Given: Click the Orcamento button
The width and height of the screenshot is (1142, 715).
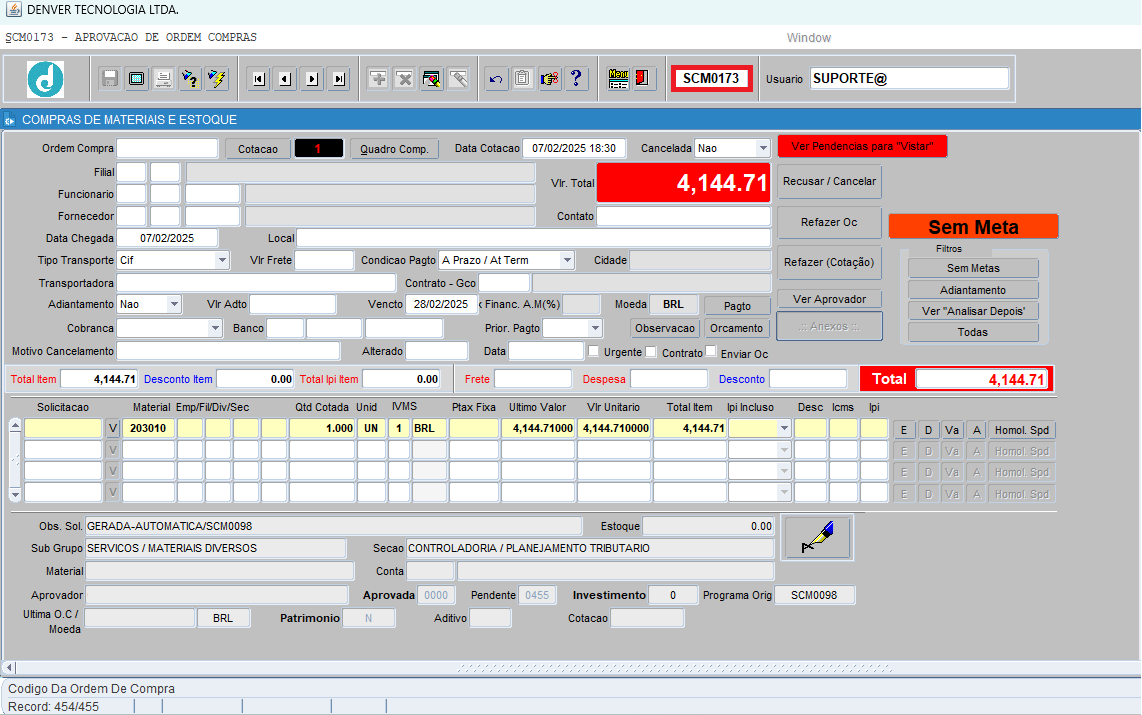Looking at the screenshot, I should pos(736,328).
